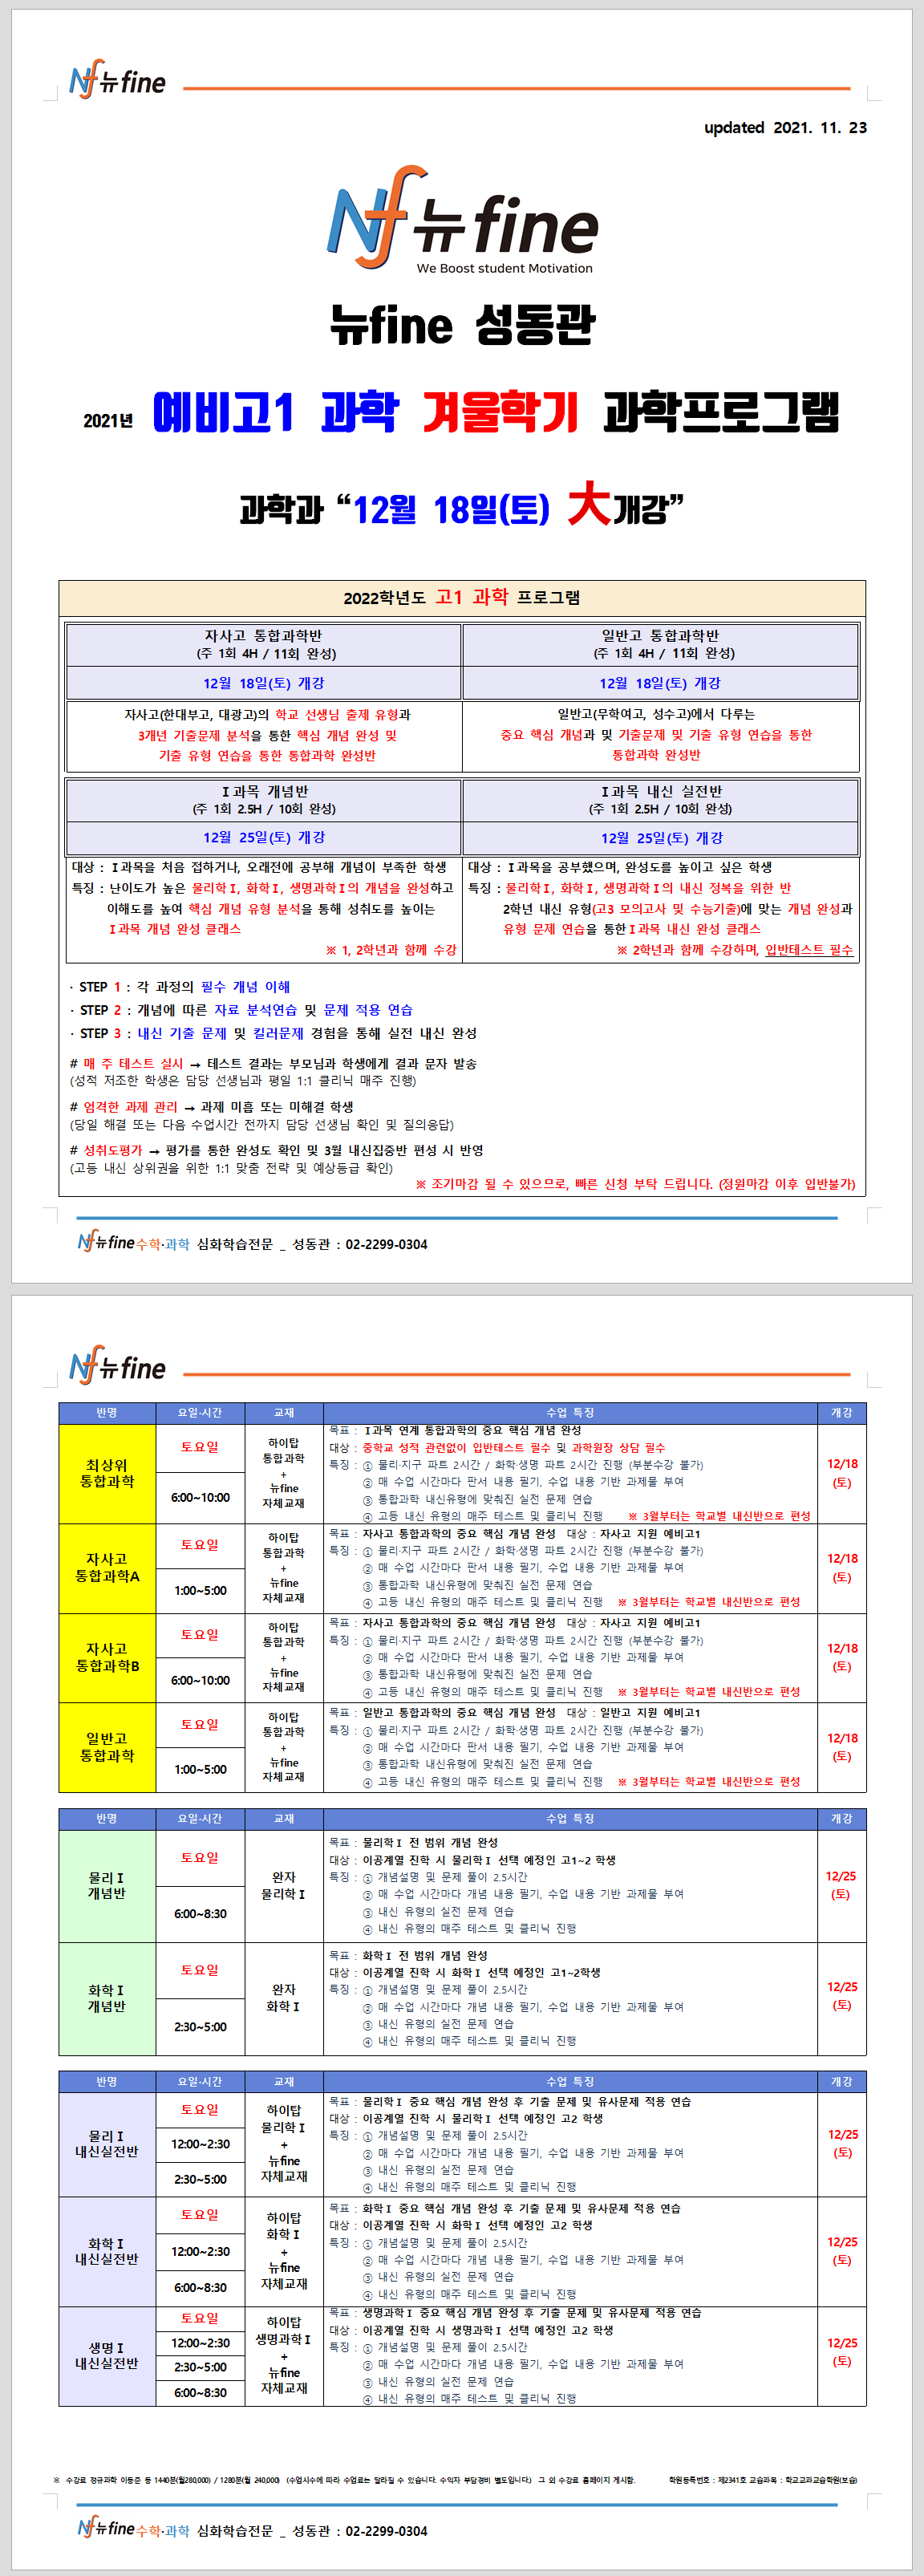Click the yellow '일반고 통합과학' class cell

[107, 1747]
